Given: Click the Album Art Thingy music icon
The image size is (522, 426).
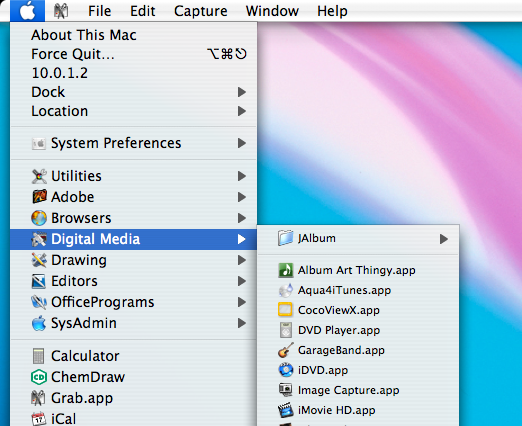Looking at the screenshot, I should 286,270.
